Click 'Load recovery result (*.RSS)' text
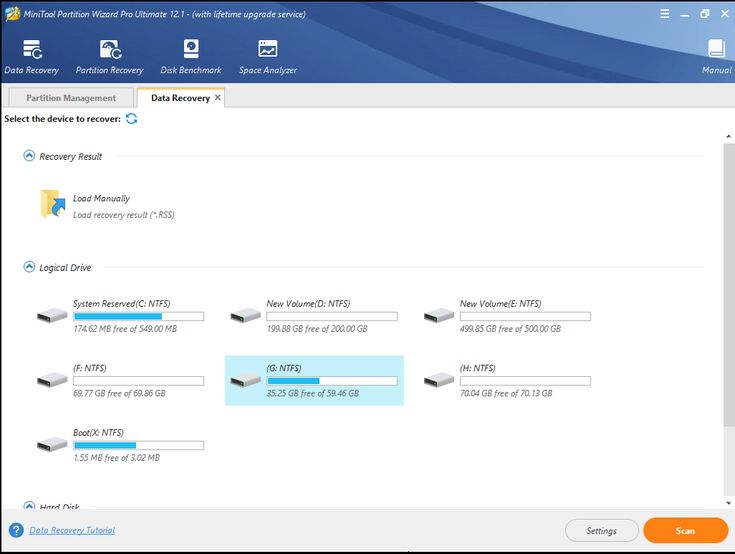 pyautogui.click(x=124, y=215)
